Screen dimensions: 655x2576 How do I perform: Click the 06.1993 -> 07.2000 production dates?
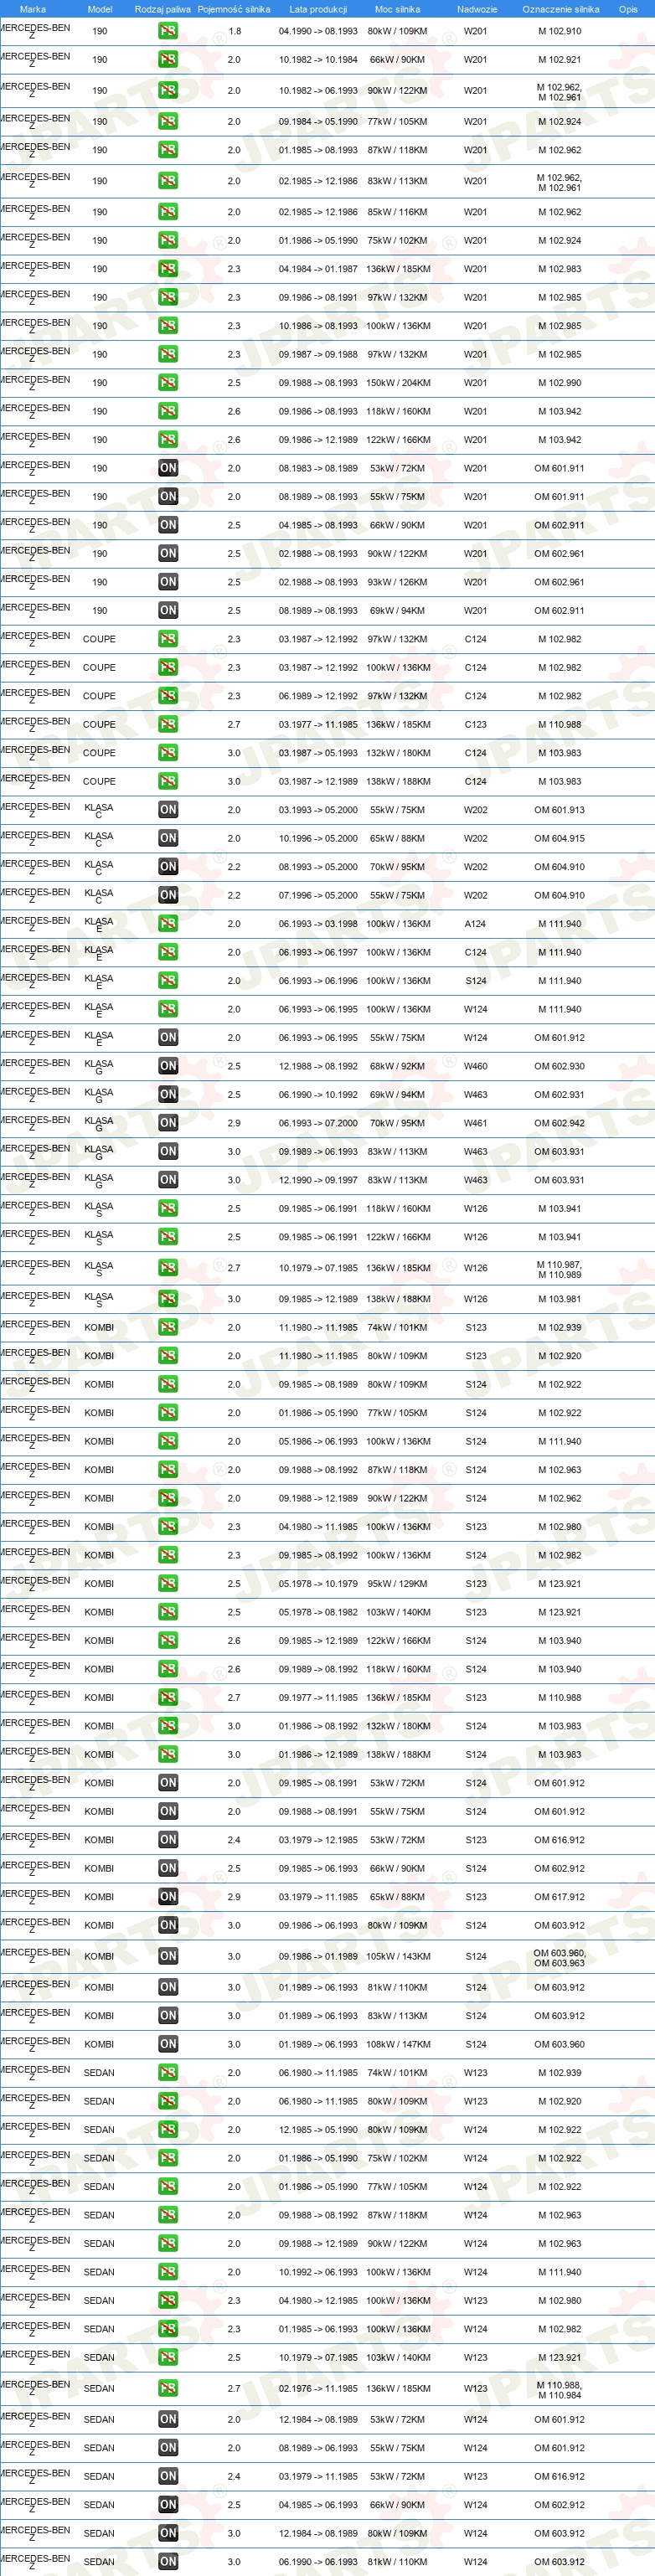(x=318, y=1123)
